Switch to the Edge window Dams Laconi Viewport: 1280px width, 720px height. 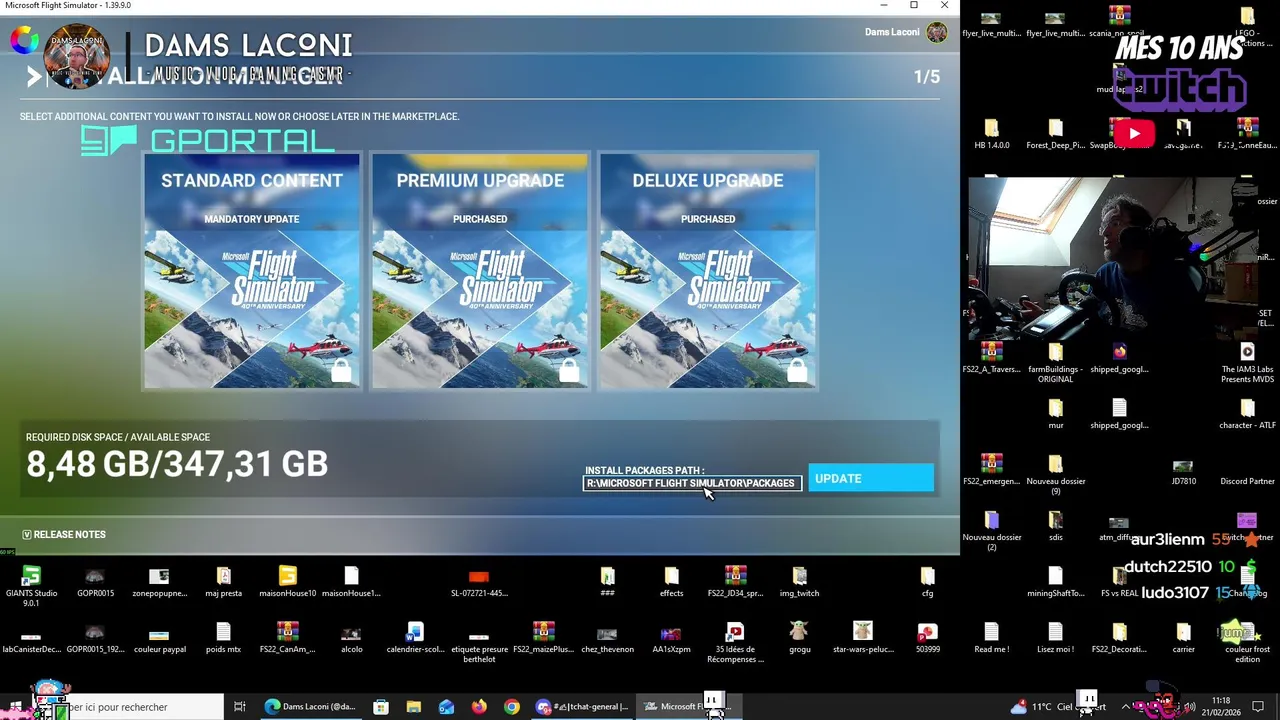tap(310, 707)
